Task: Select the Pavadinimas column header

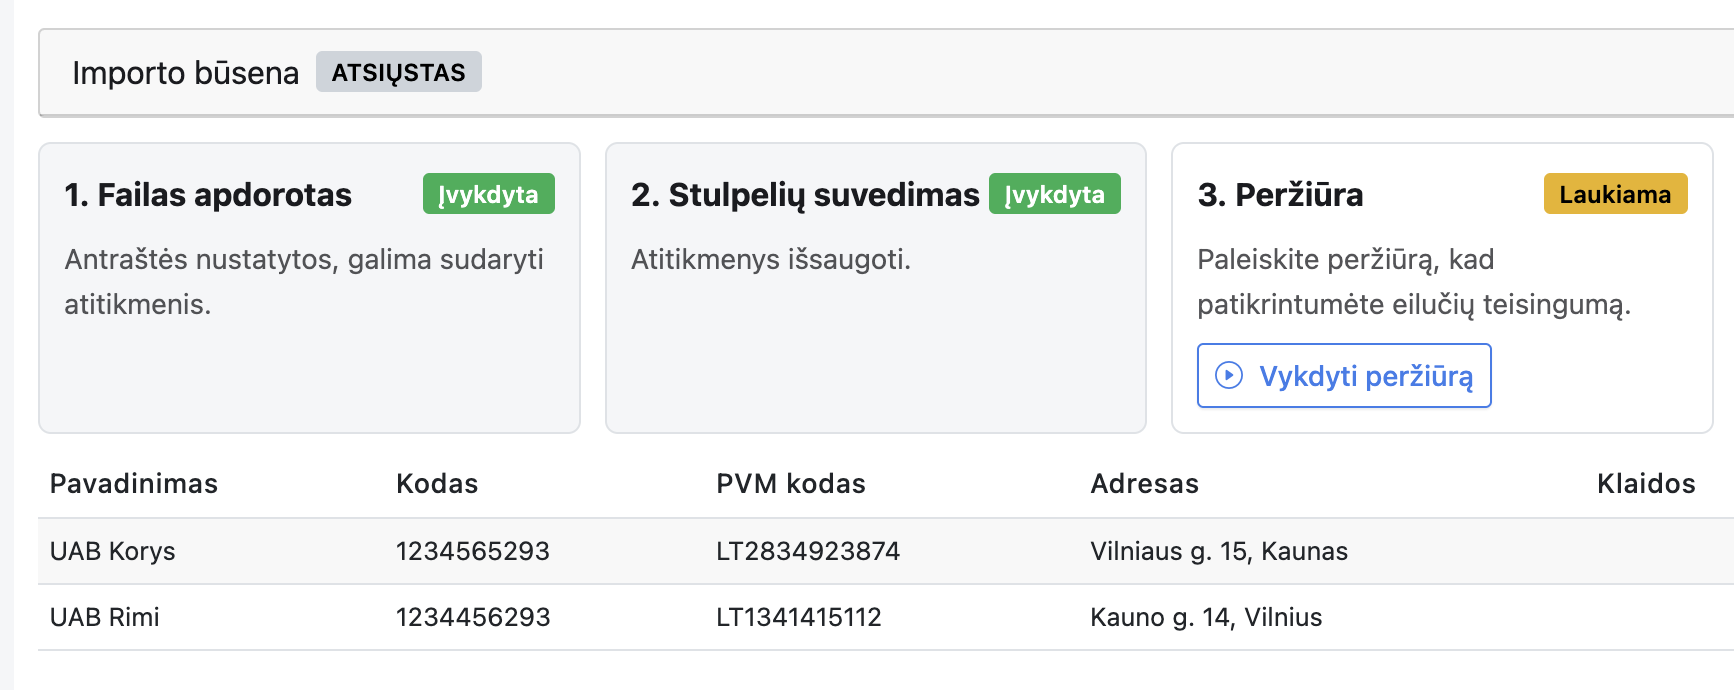Action: click(x=134, y=484)
